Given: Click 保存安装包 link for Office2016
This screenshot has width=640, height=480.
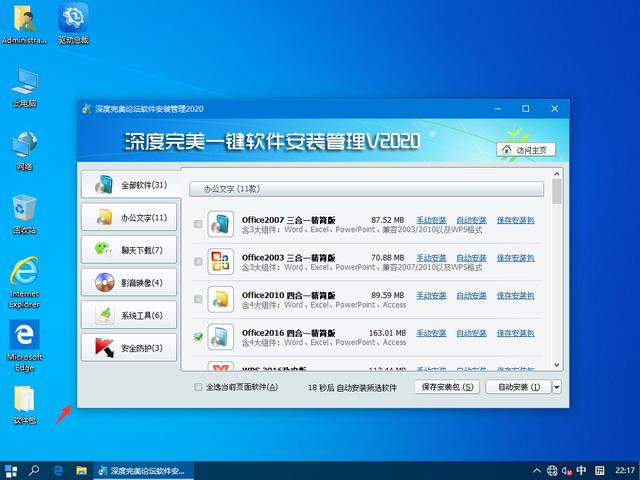Looking at the screenshot, I should point(516,333).
